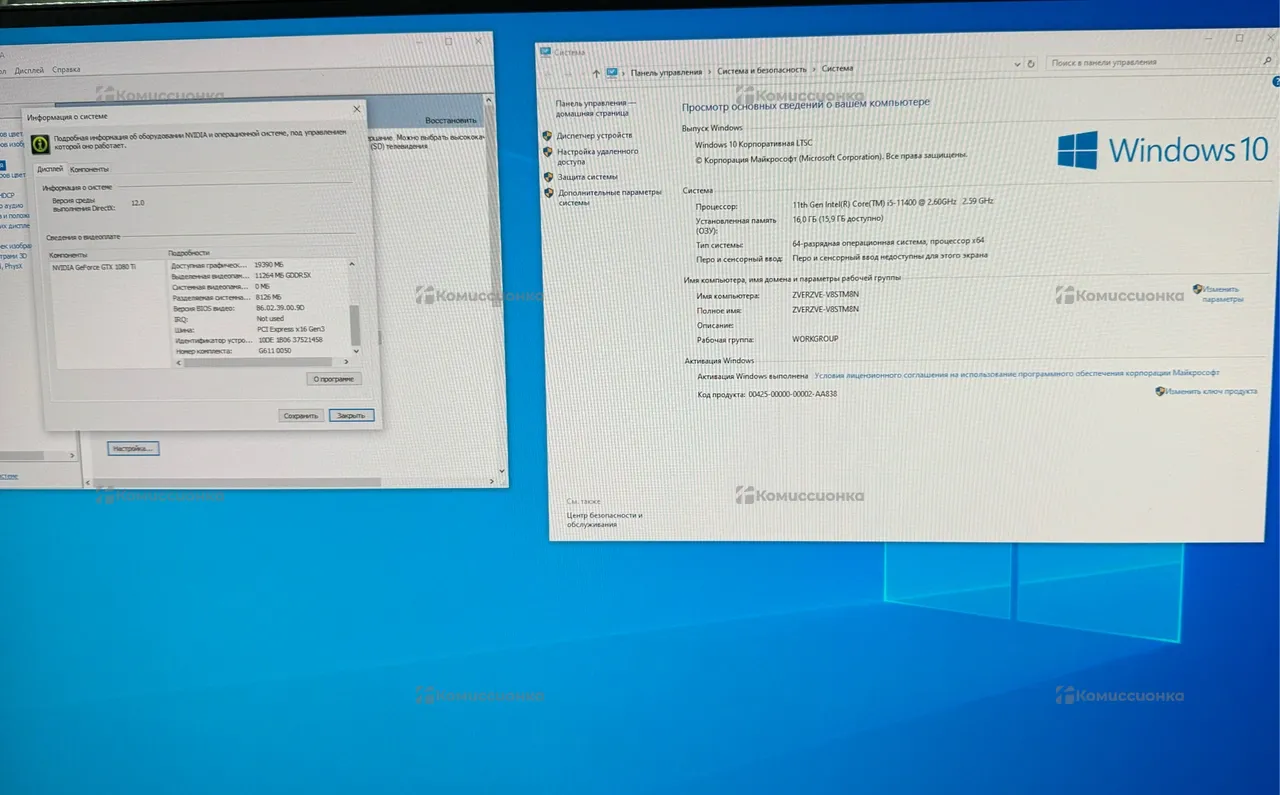The height and width of the screenshot is (795, 1280).
Task: Click shield icon beside Дополнительные параметры системы
Action: [x=548, y=192]
